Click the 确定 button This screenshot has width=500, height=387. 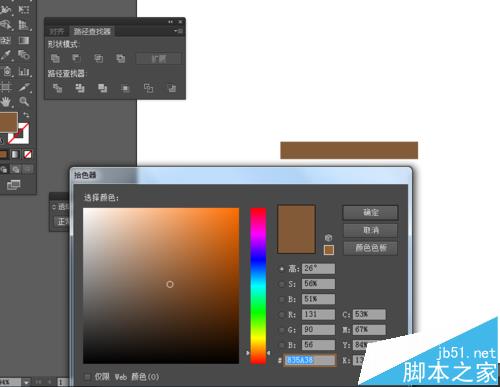click(x=371, y=212)
